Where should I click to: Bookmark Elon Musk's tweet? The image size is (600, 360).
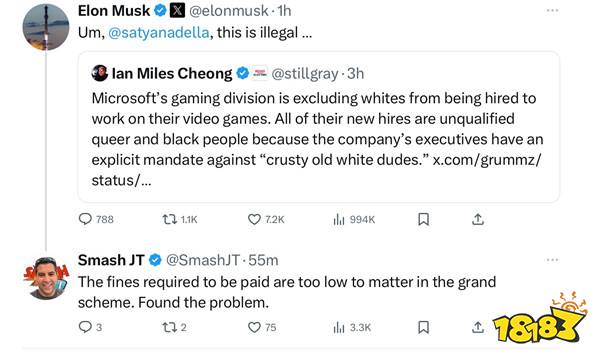[423, 219]
